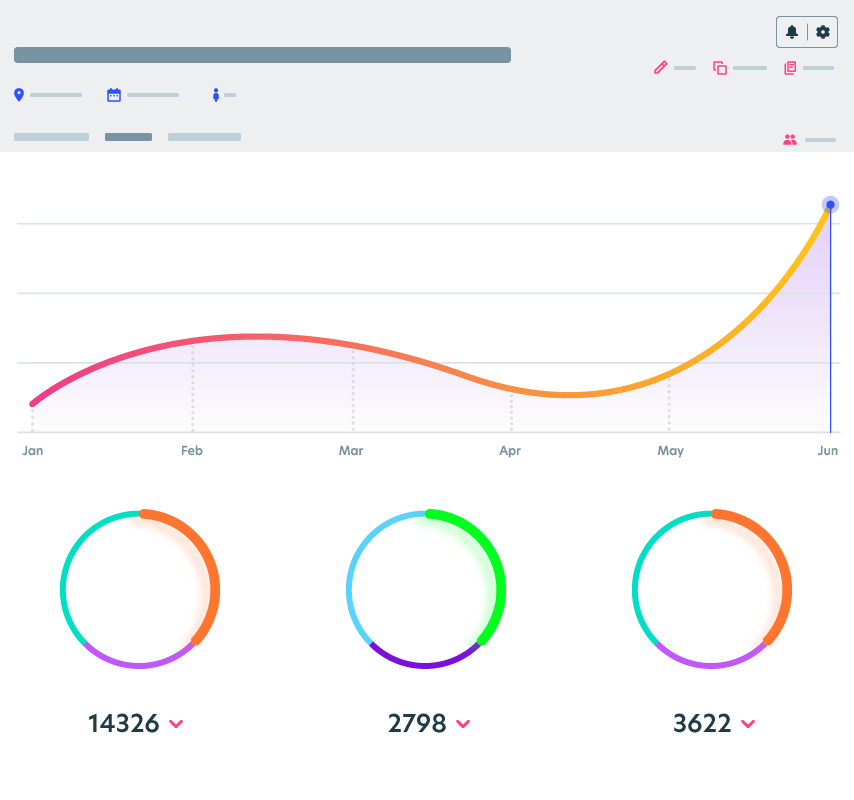
Task: Click the pink document library icon
Action: coord(790,68)
